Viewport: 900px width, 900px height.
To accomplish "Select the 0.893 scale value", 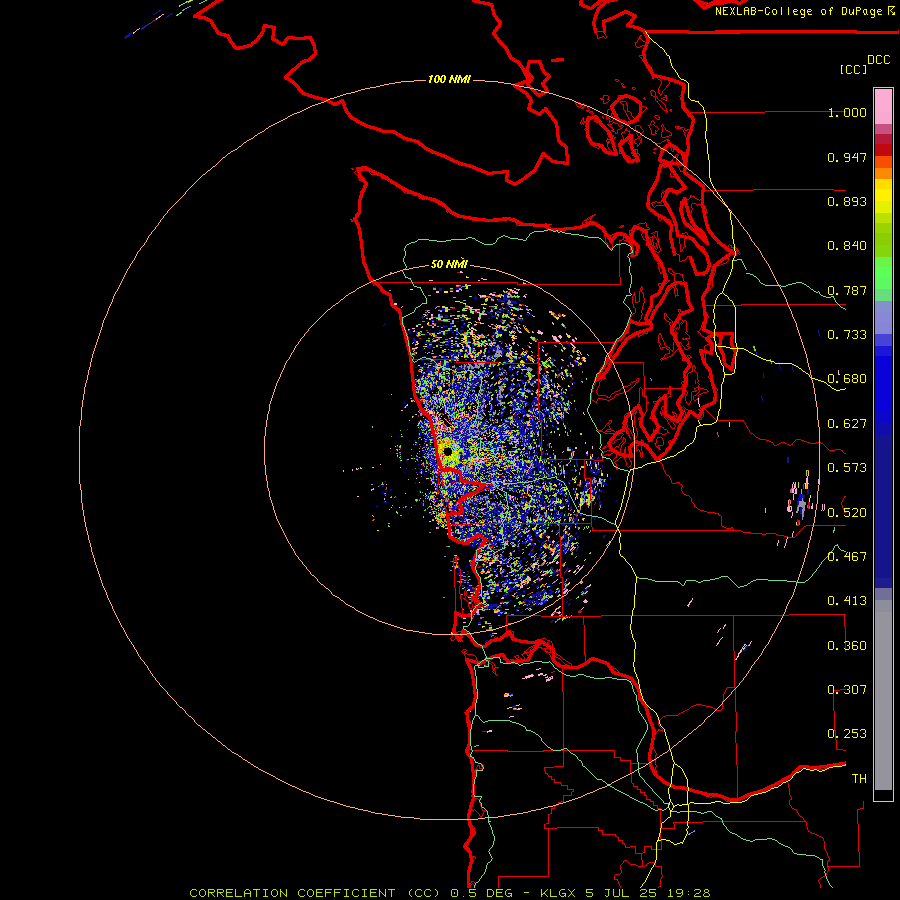I will (847, 201).
